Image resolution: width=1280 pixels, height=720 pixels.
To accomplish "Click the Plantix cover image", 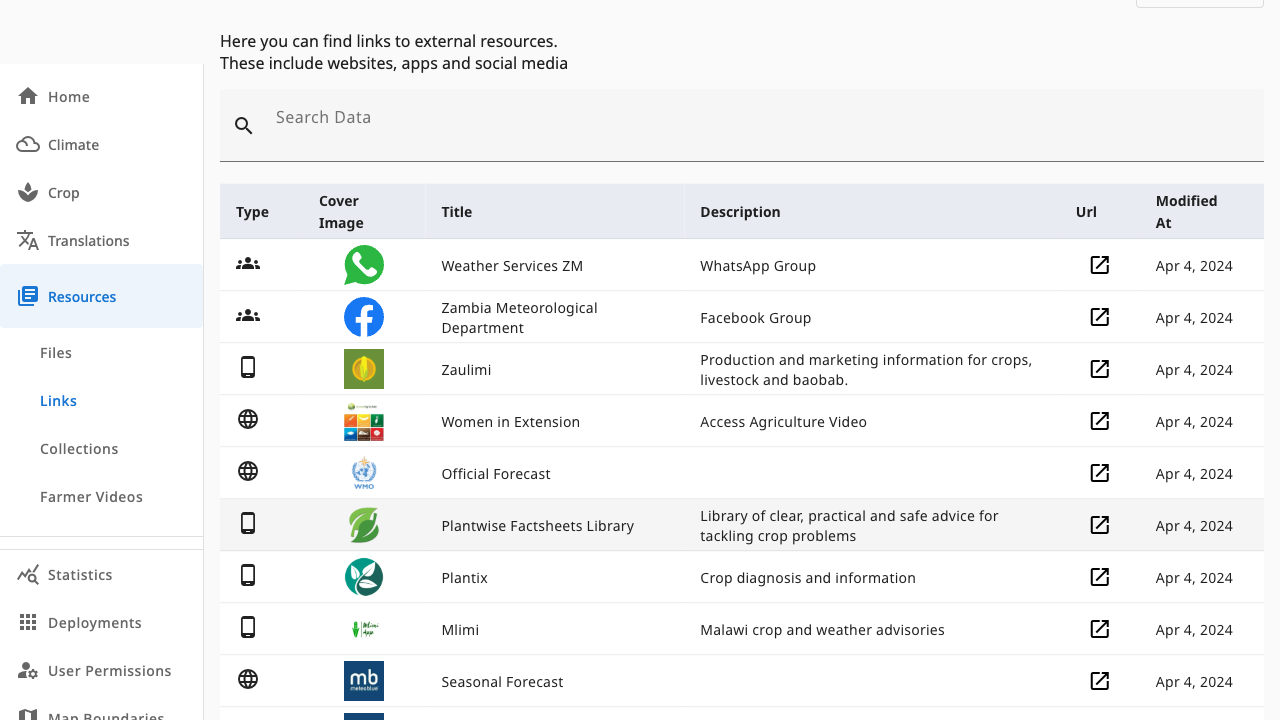I will (364, 577).
